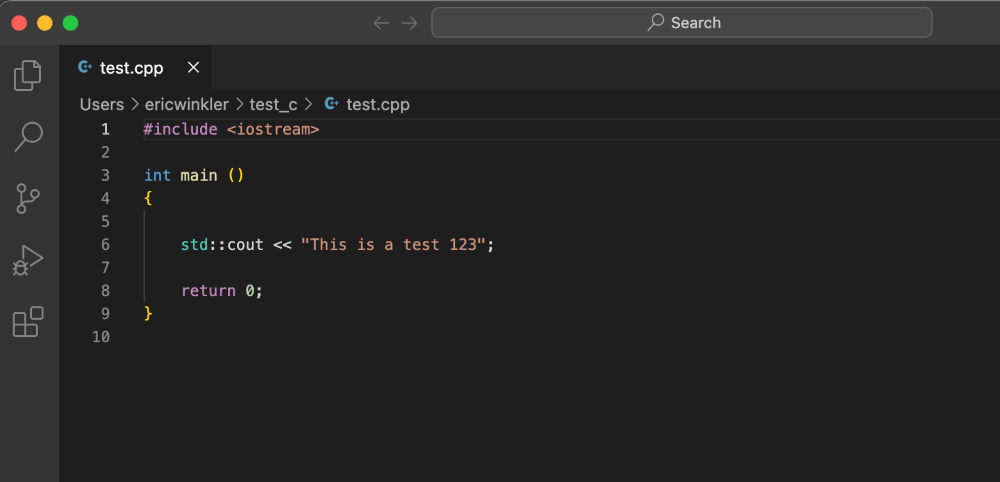Select the test.cpp editor tab
1000x482 pixels.
(135, 68)
